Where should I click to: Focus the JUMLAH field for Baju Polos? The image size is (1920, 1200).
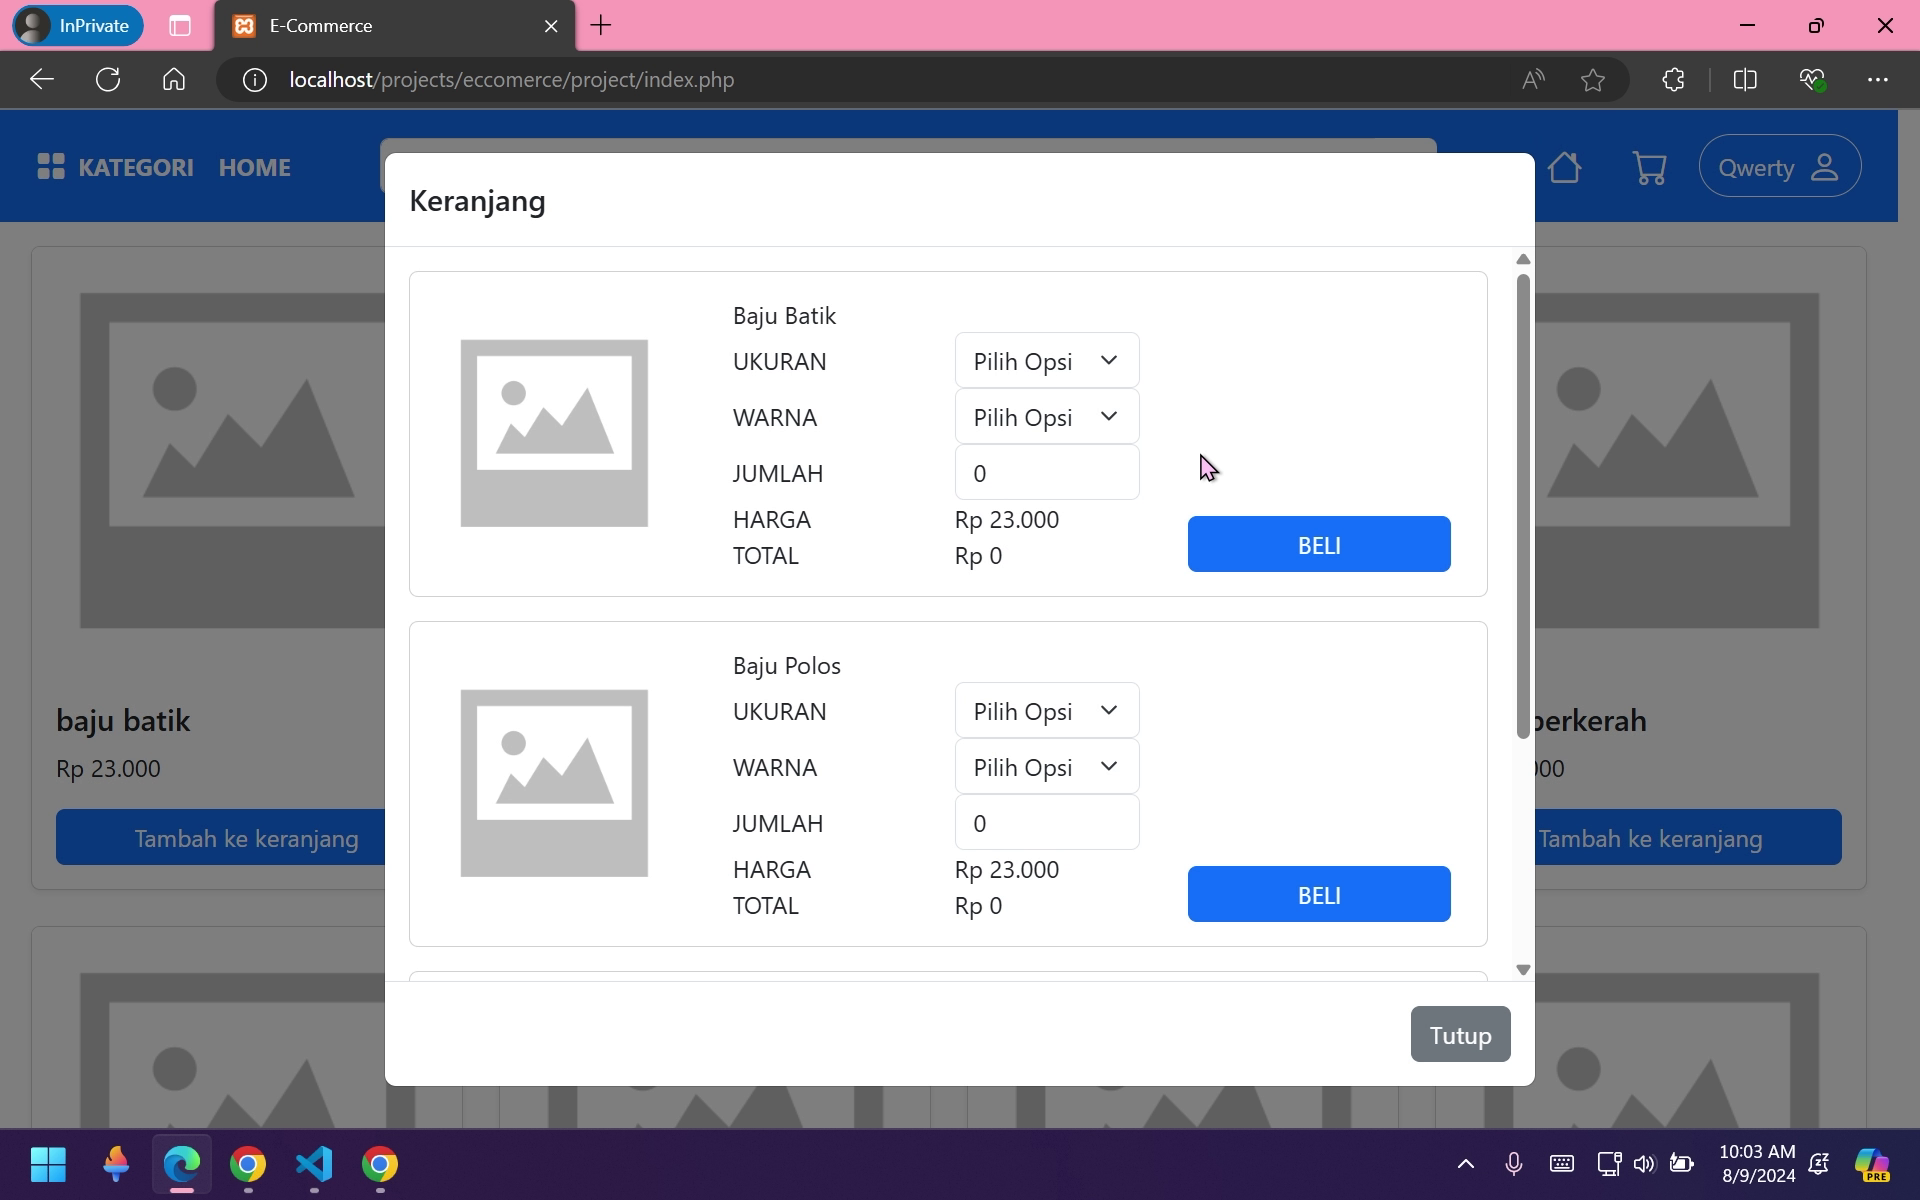1047,823
